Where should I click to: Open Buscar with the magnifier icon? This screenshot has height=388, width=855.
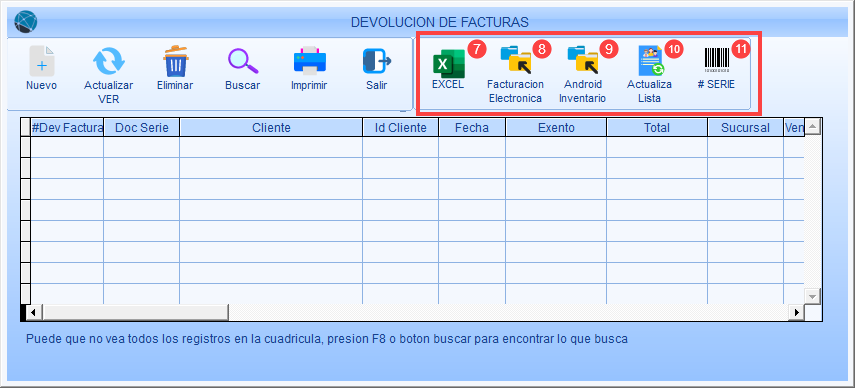click(243, 60)
